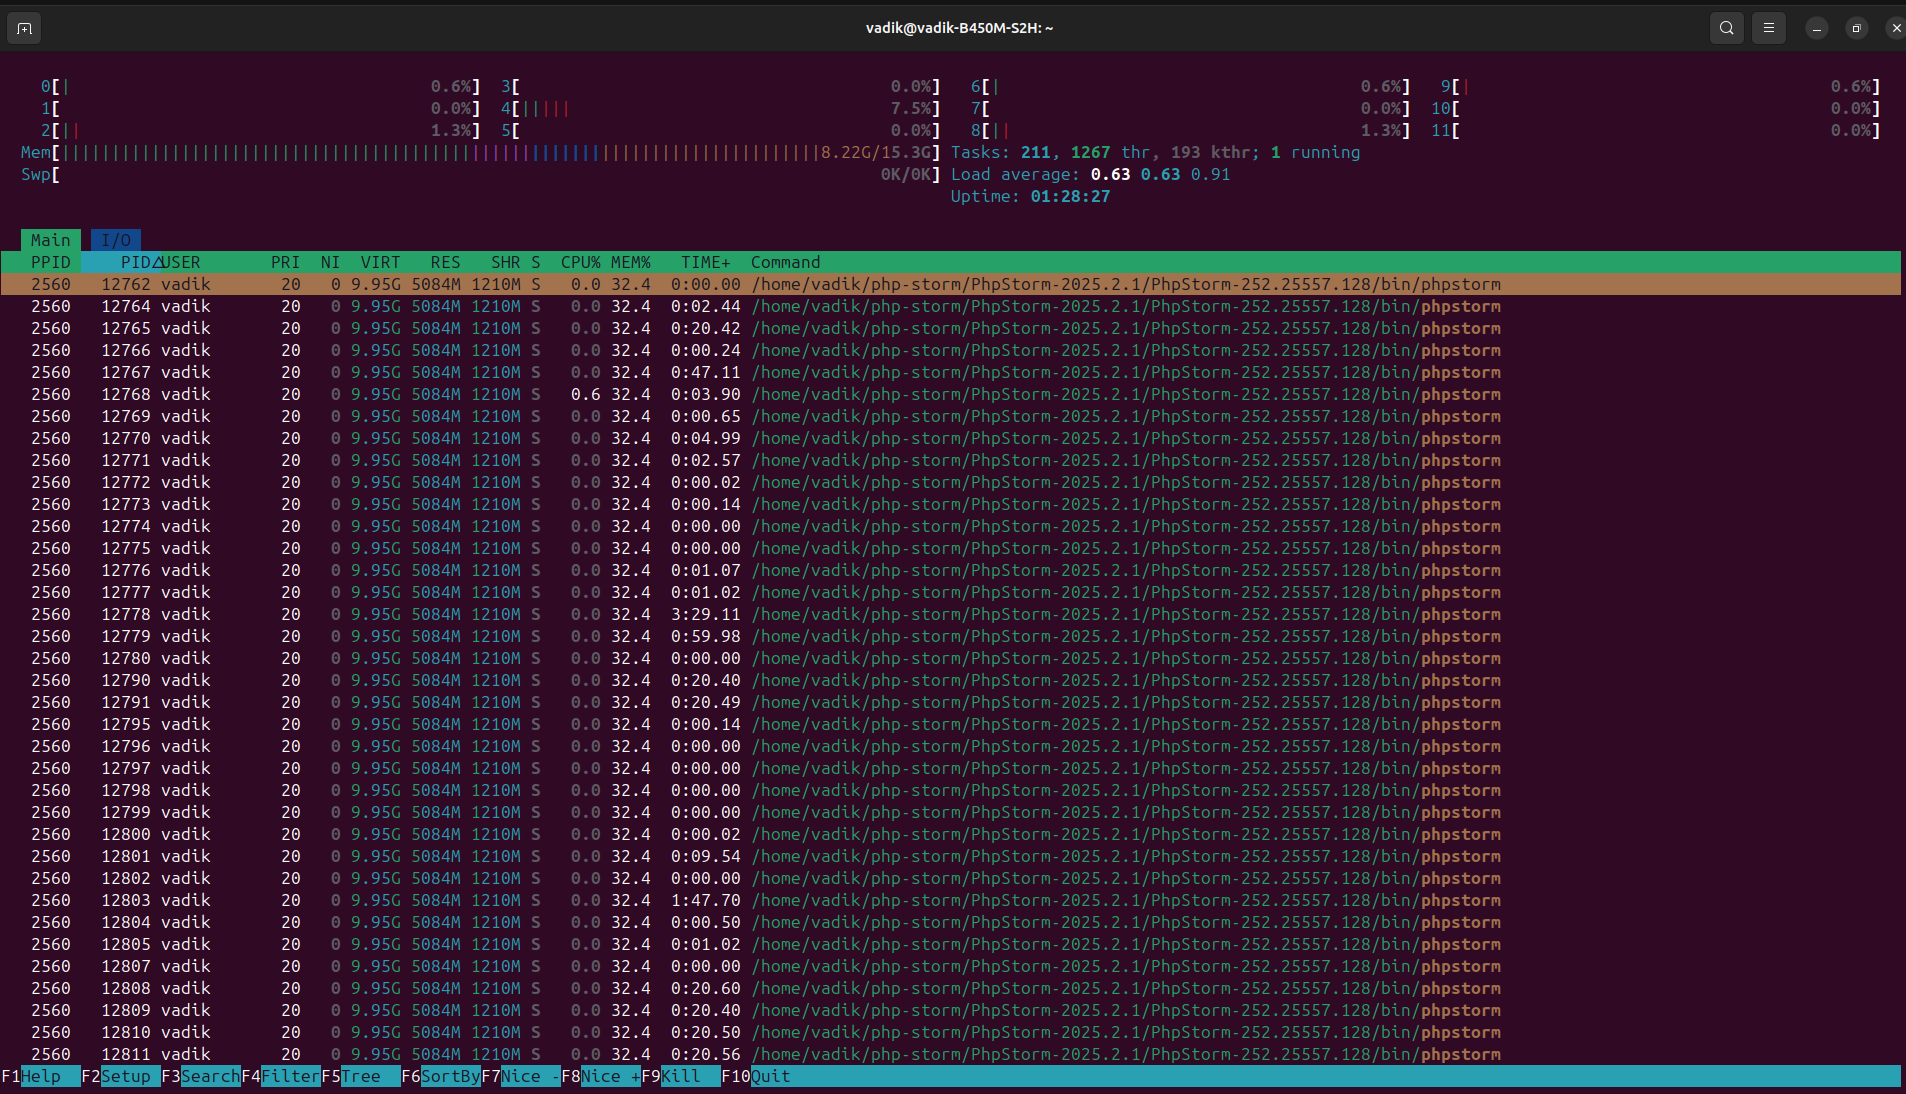Viewport: 1906px width, 1094px height.
Task: Toggle F5 Tree view
Action: point(361,1076)
